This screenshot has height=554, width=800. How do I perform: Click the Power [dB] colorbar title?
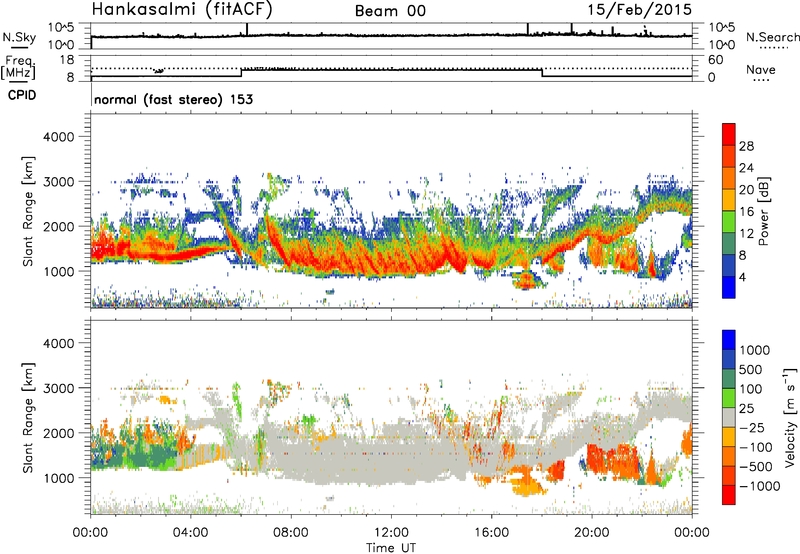(763, 211)
